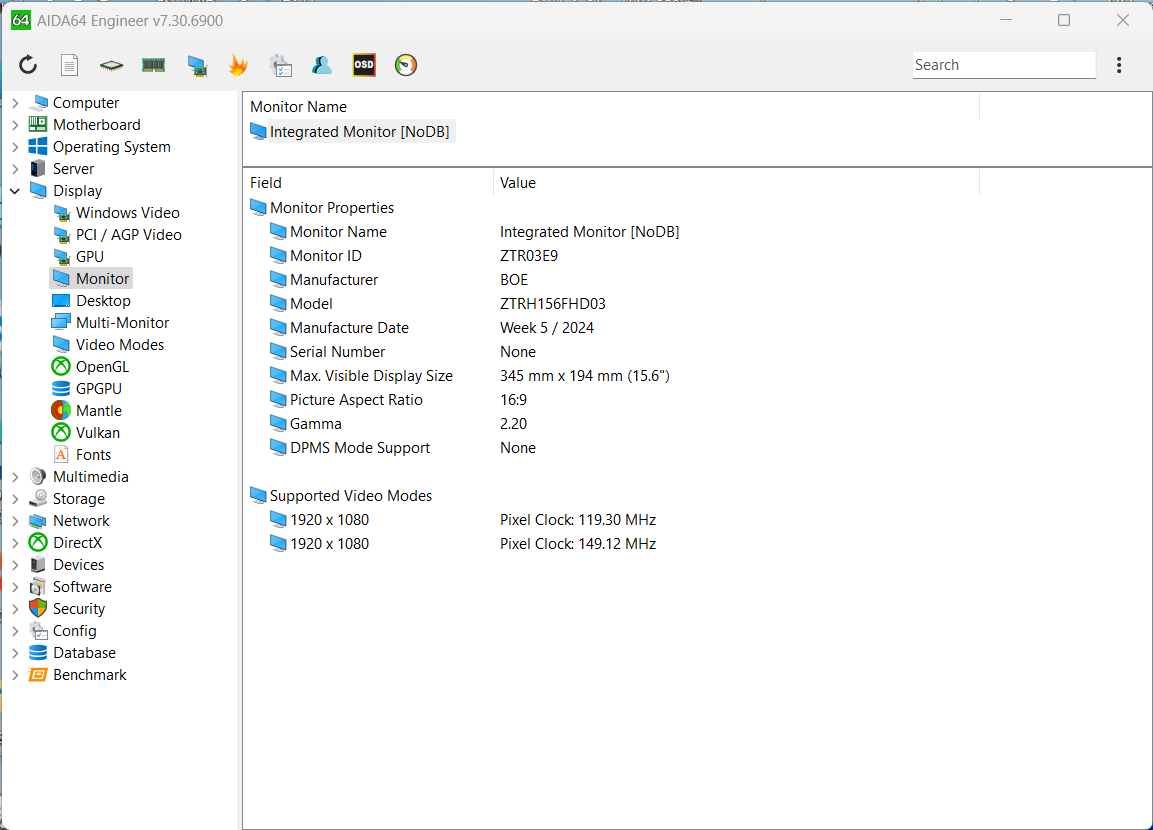The height and width of the screenshot is (830, 1153).
Task: Open Video Modes in the sidebar
Action: tap(119, 345)
